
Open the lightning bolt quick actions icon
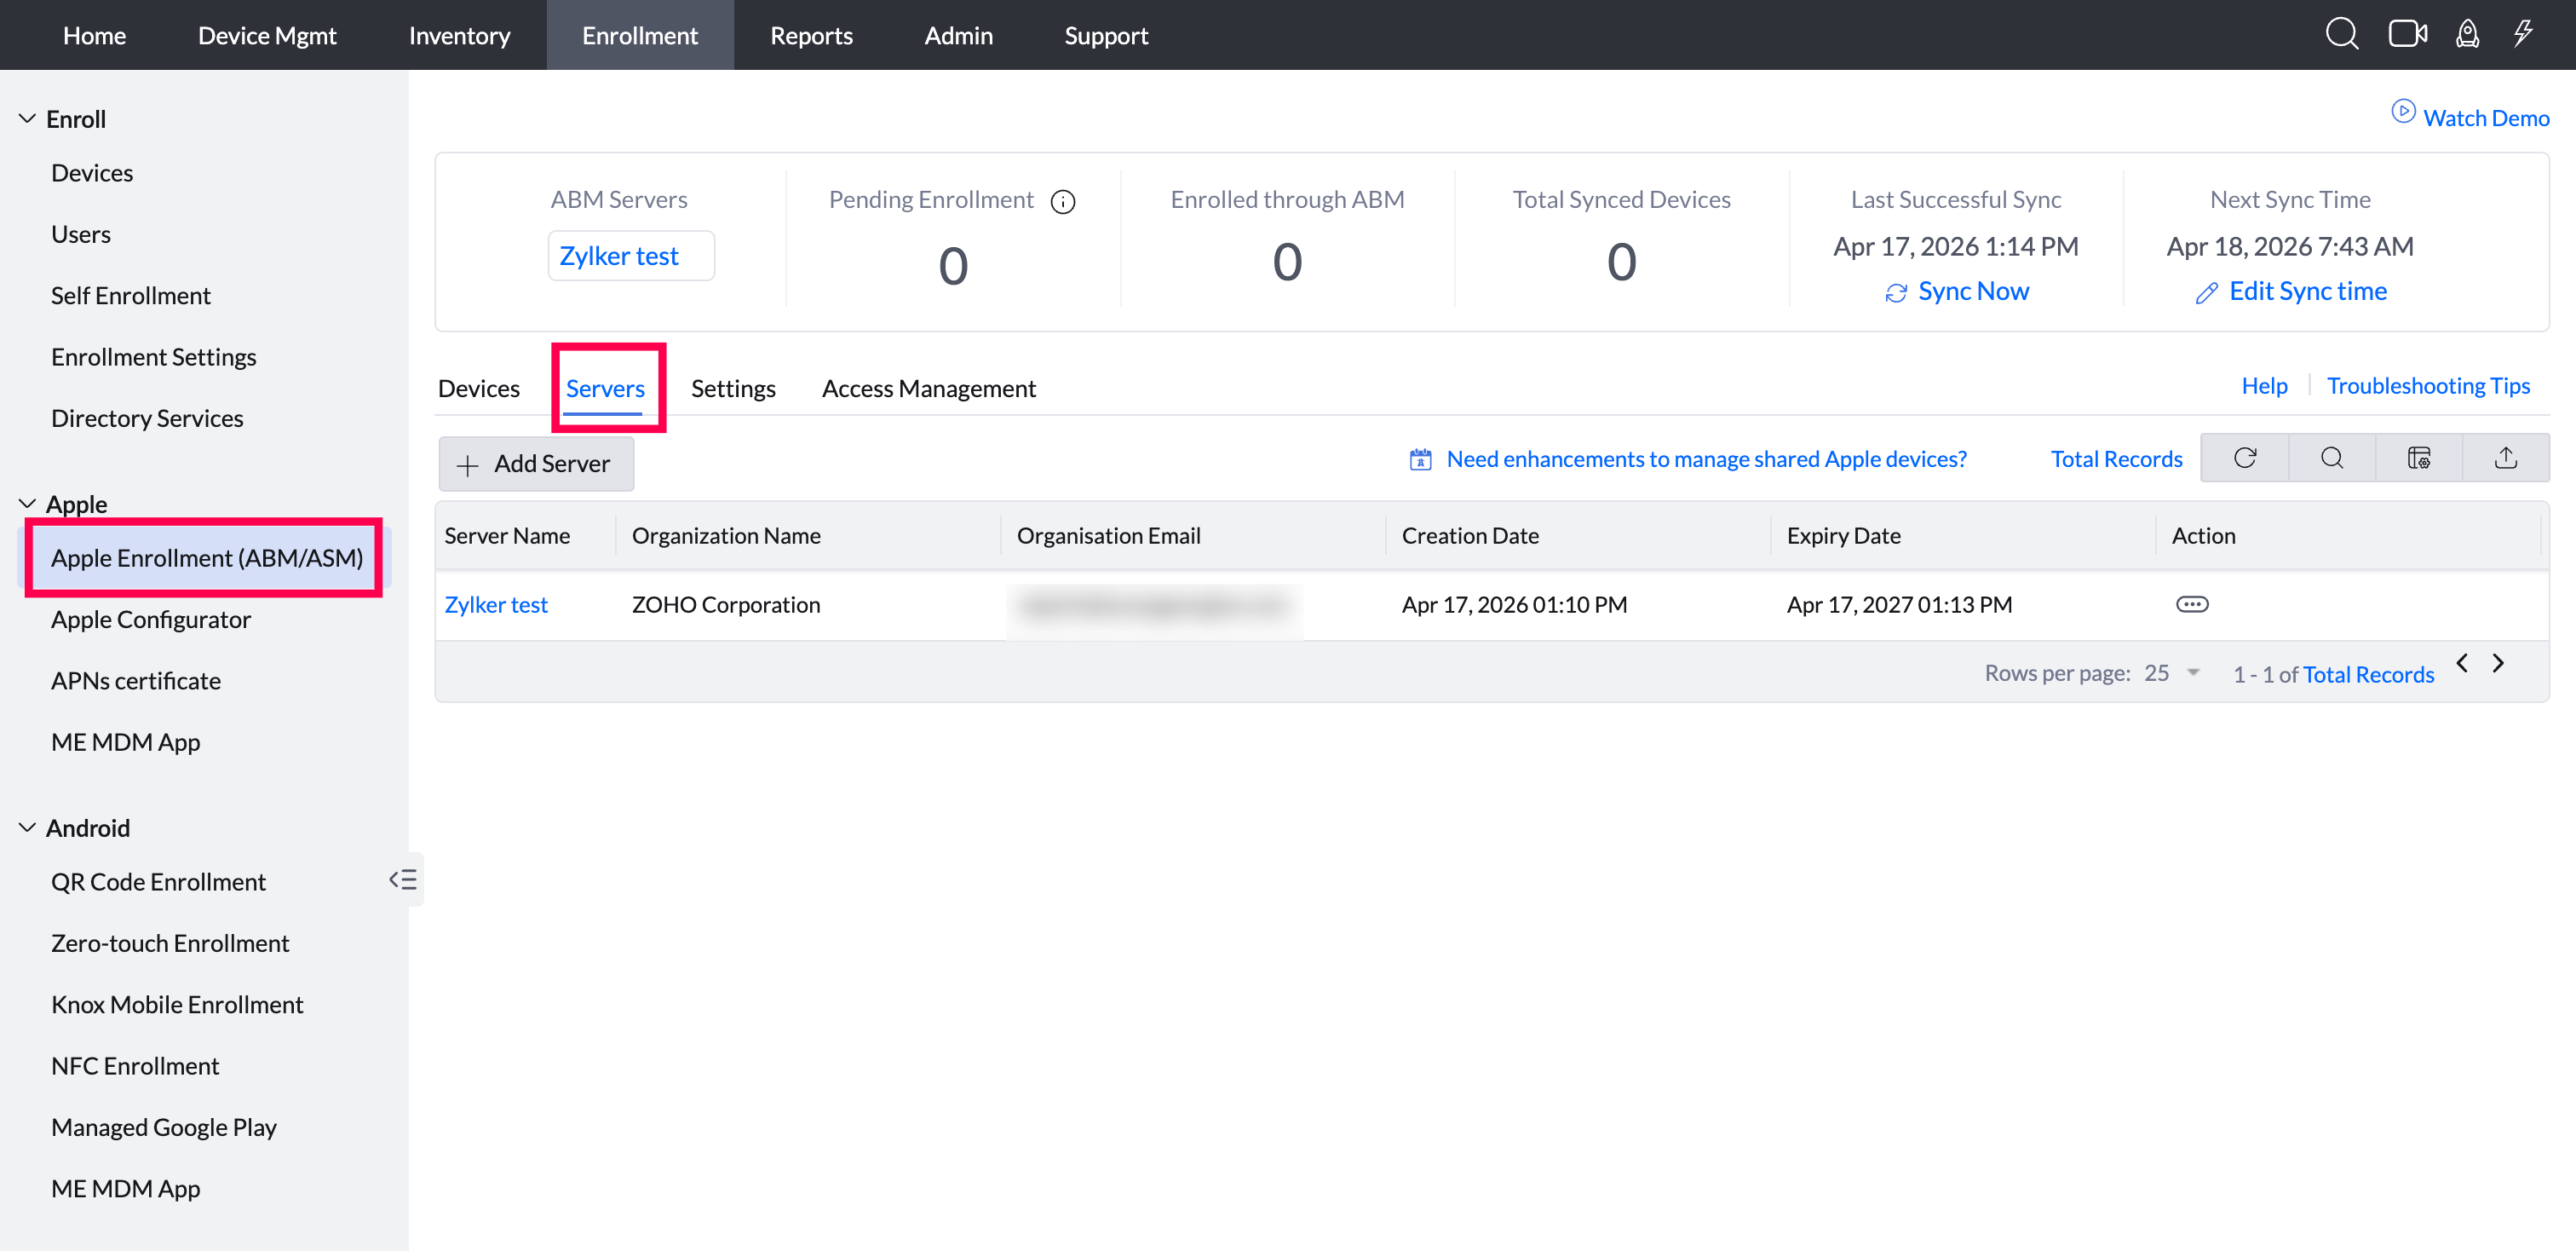[x=2523, y=34]
